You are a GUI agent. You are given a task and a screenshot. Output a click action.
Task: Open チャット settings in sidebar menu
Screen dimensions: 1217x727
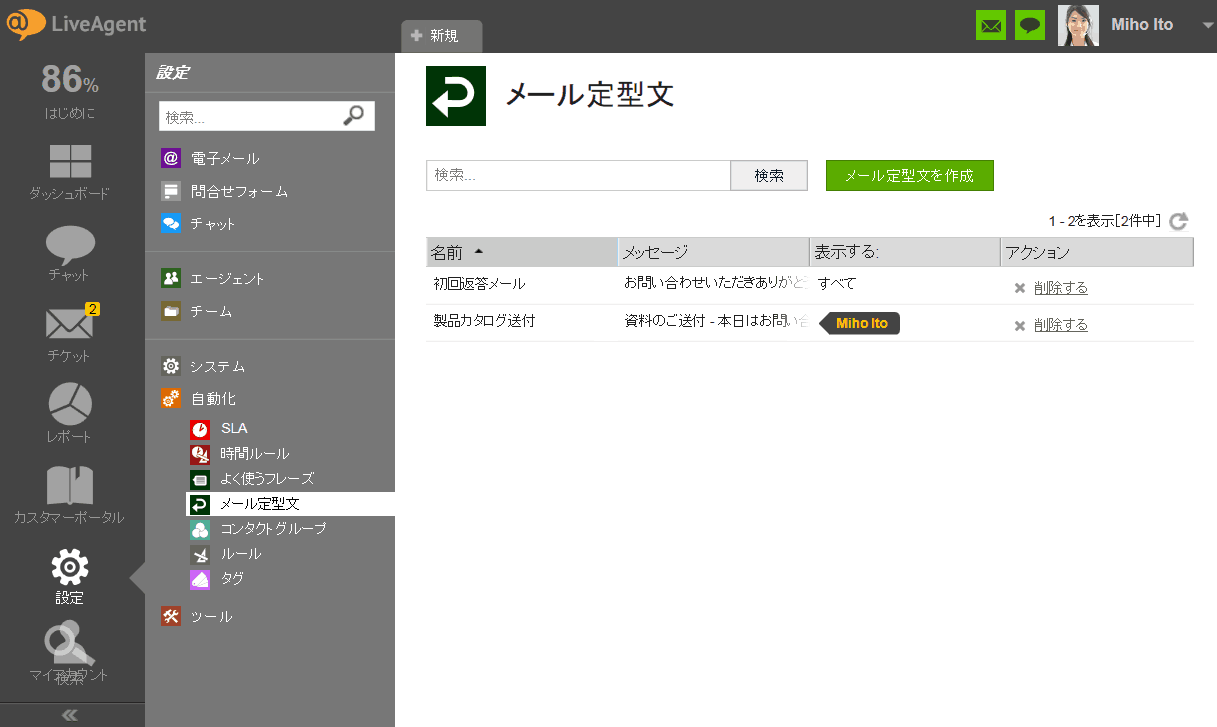(x=198, y=224)
